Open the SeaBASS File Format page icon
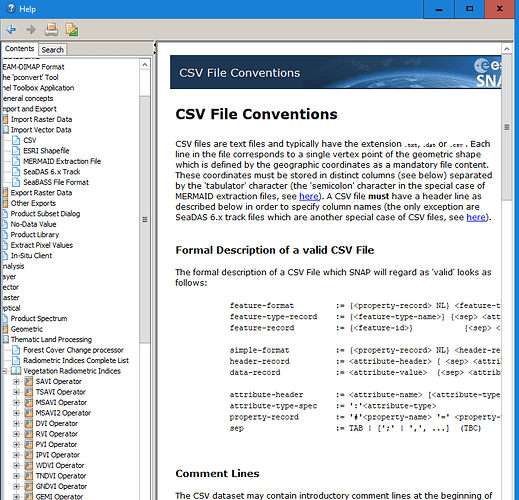The image size is (519, 500). pyautogui.click(x=16, y=182)
